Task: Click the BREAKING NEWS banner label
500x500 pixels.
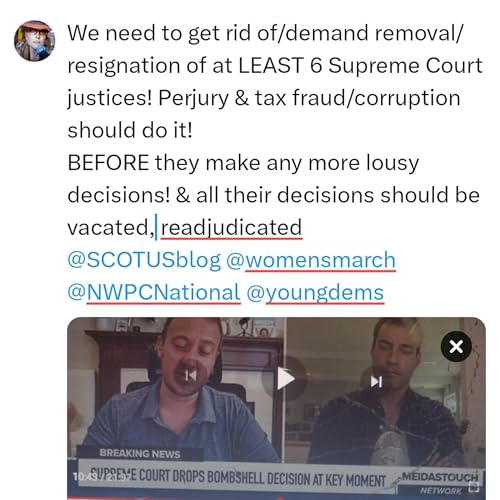Action: click(x=140, y=454)
